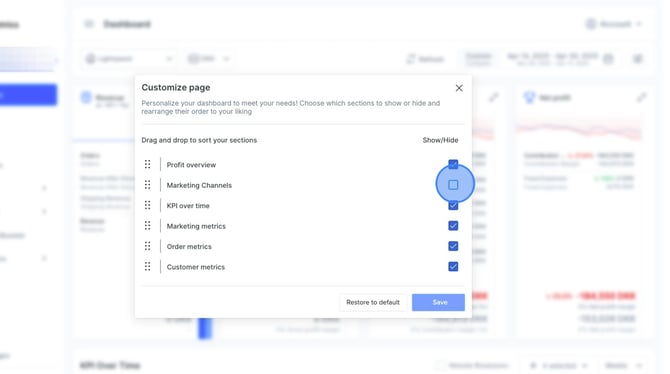Click the edit pencil on Net profit card

[641, 97]
